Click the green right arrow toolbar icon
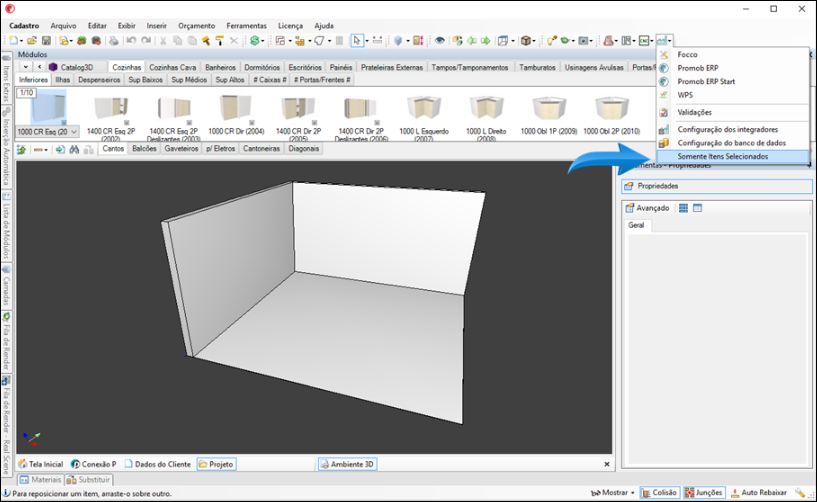This screenshot has height=502, width=817. coord(486,40)
